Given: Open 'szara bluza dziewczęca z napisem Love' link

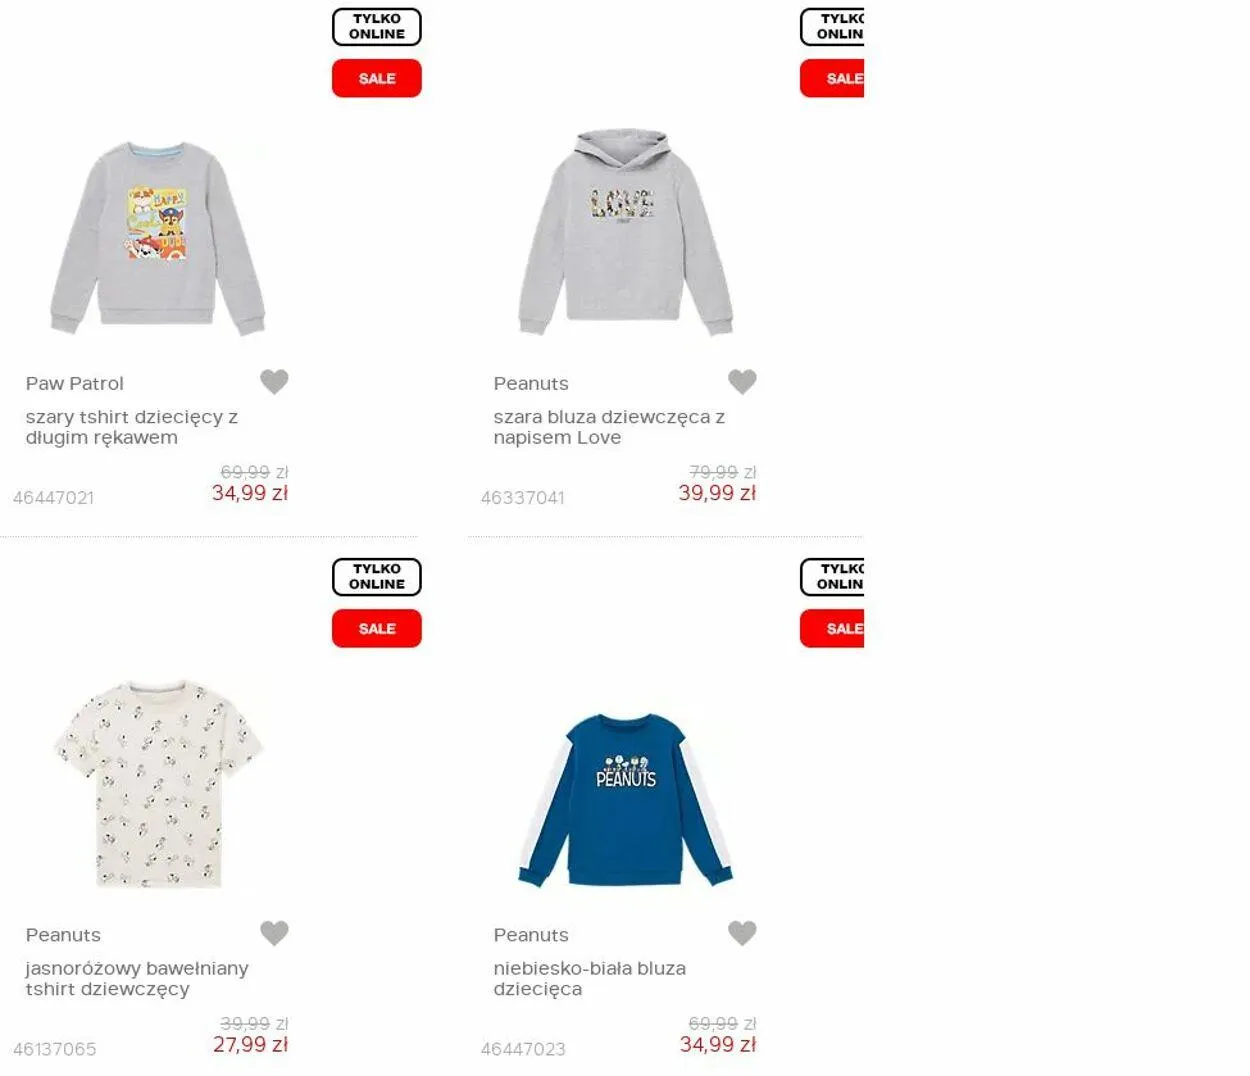Looking at the screenshot, I should [609, 427].
